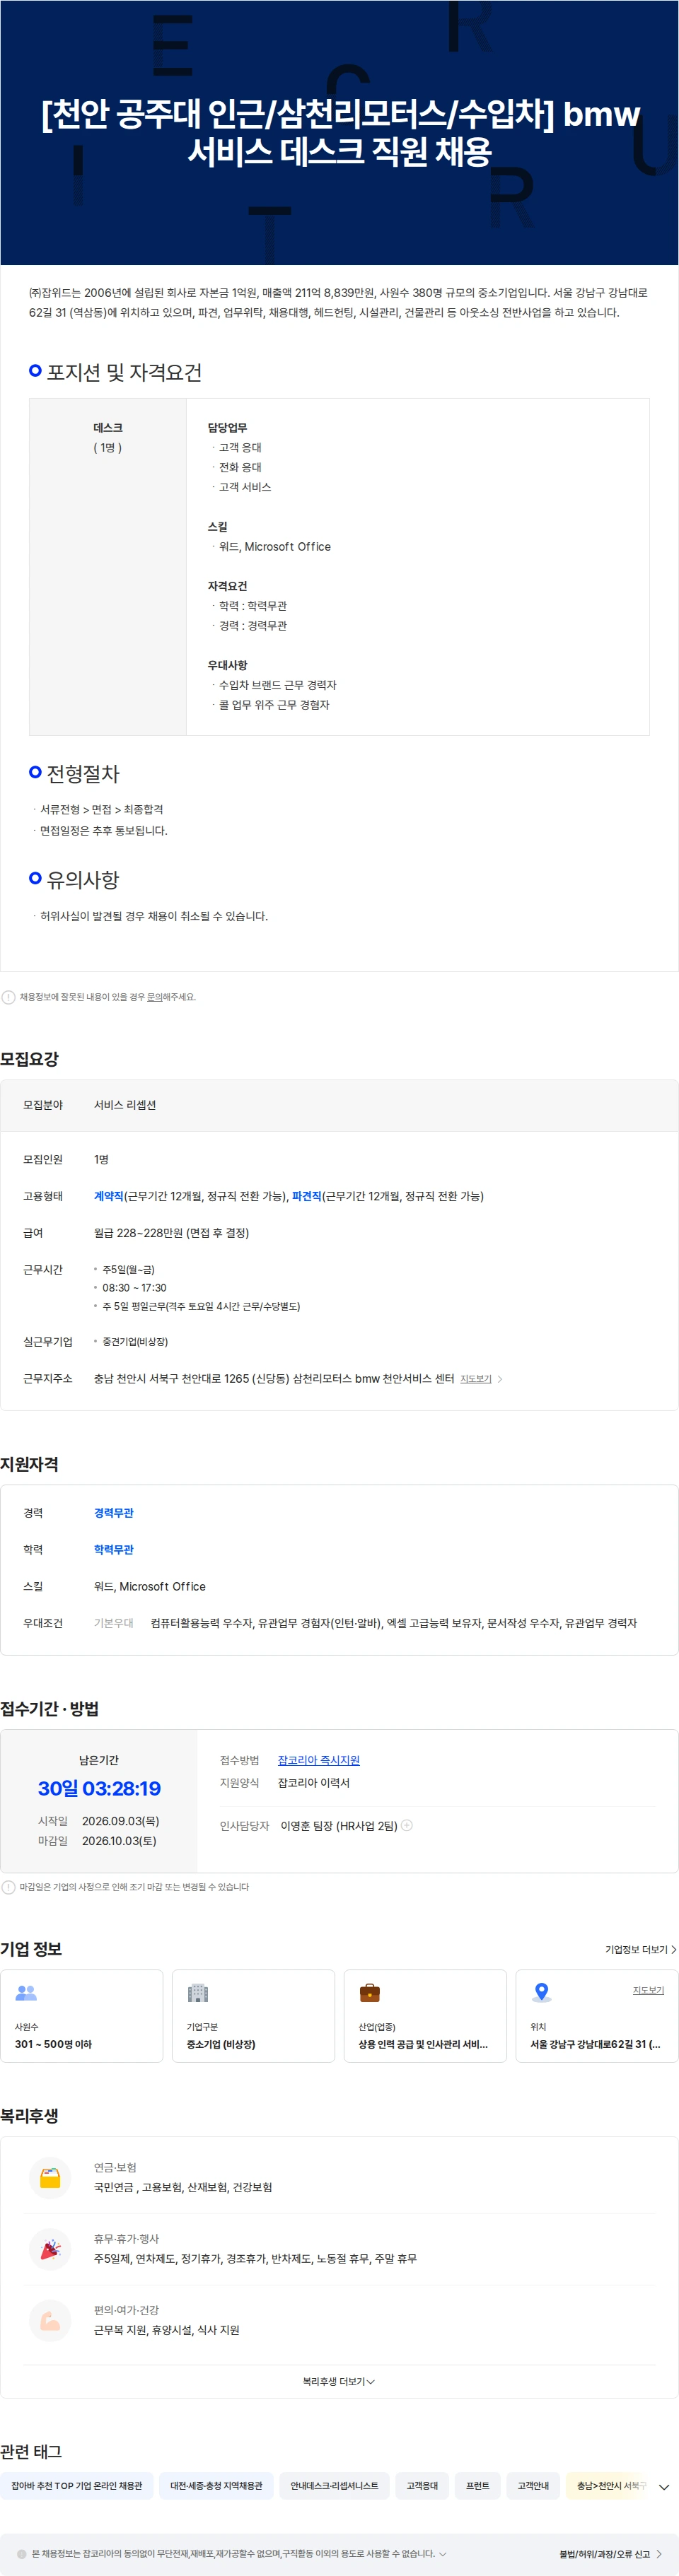679x2576 pixels.
Task: Click the 서류전형 > 면접 > 최종합격 text
Action: (101, 809)
